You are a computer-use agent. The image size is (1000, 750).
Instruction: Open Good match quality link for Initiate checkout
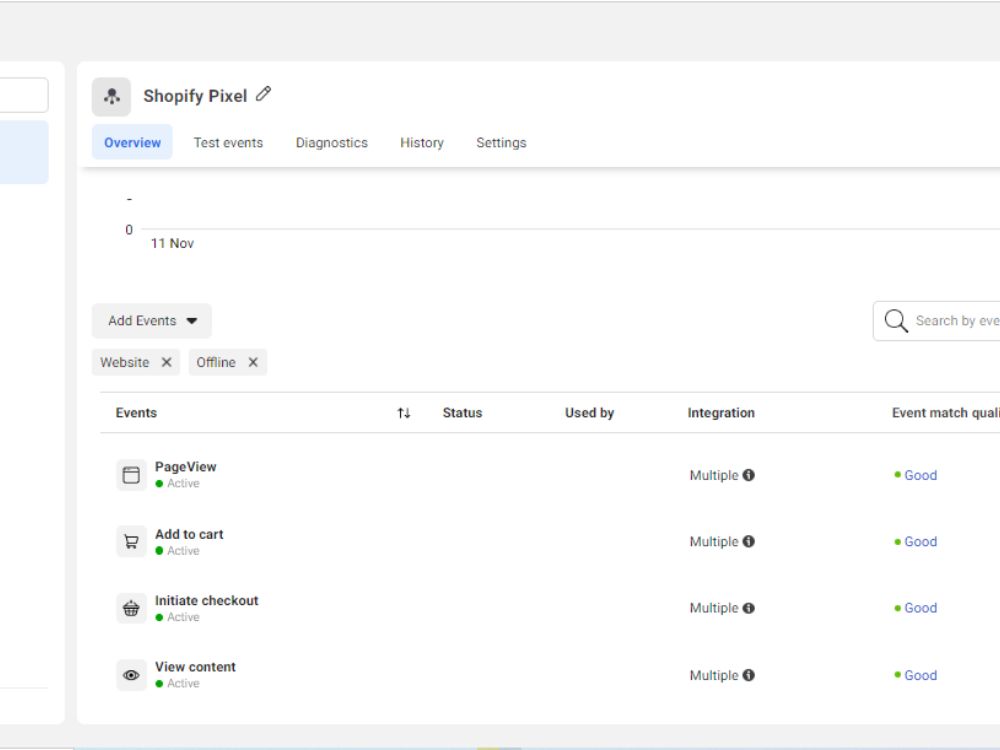[x=920, y=608]
